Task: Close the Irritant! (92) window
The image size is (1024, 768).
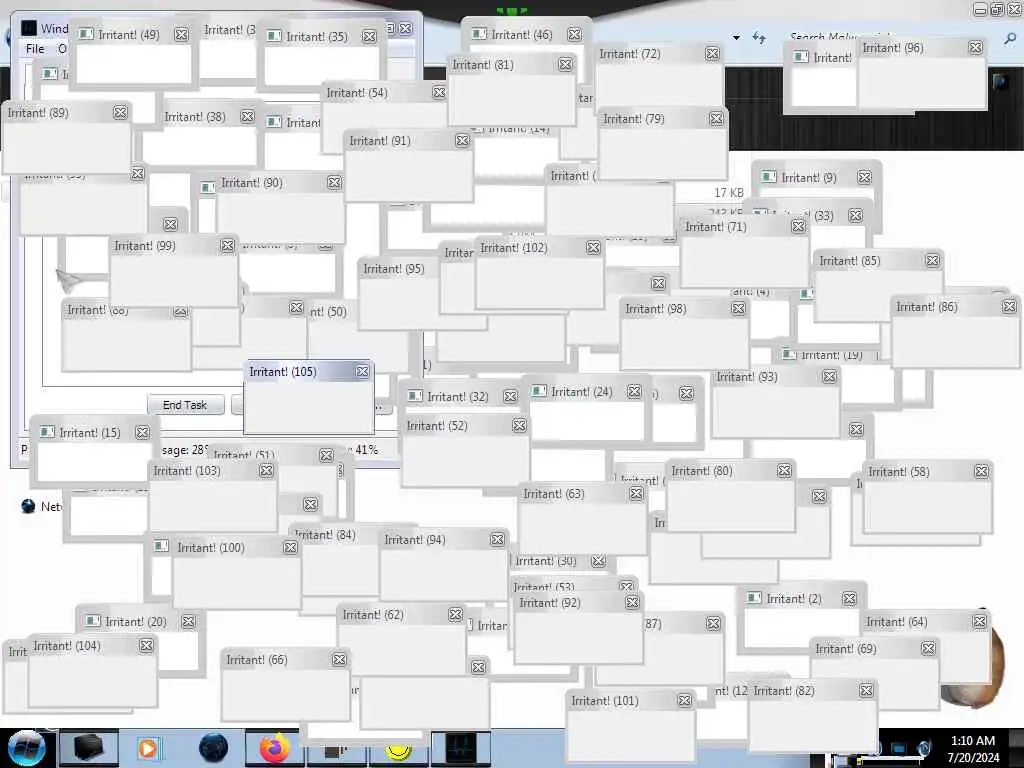Action: (x=632, y=602)
